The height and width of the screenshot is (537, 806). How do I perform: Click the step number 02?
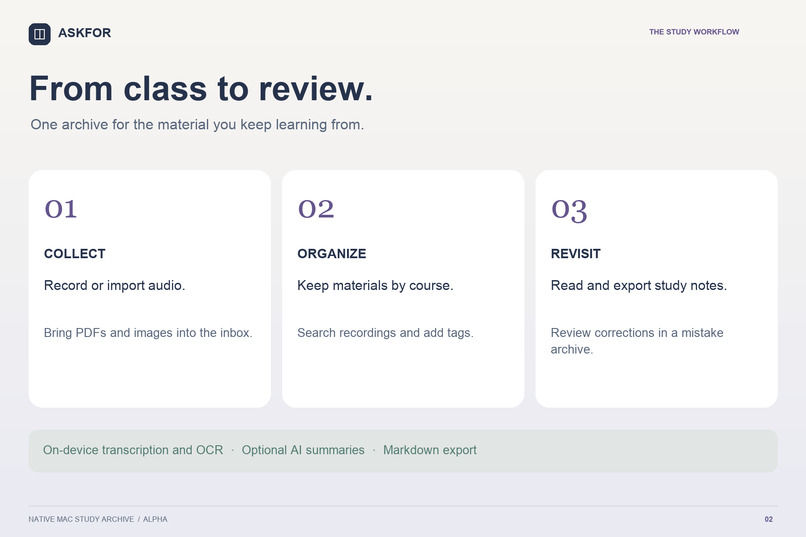316,209
